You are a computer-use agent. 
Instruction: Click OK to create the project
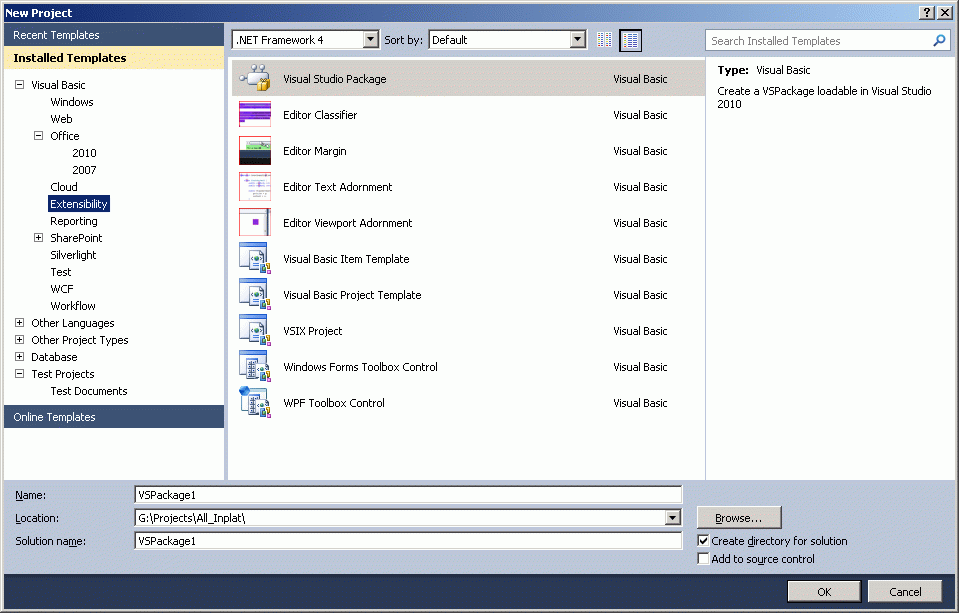(x=824, y=592)
